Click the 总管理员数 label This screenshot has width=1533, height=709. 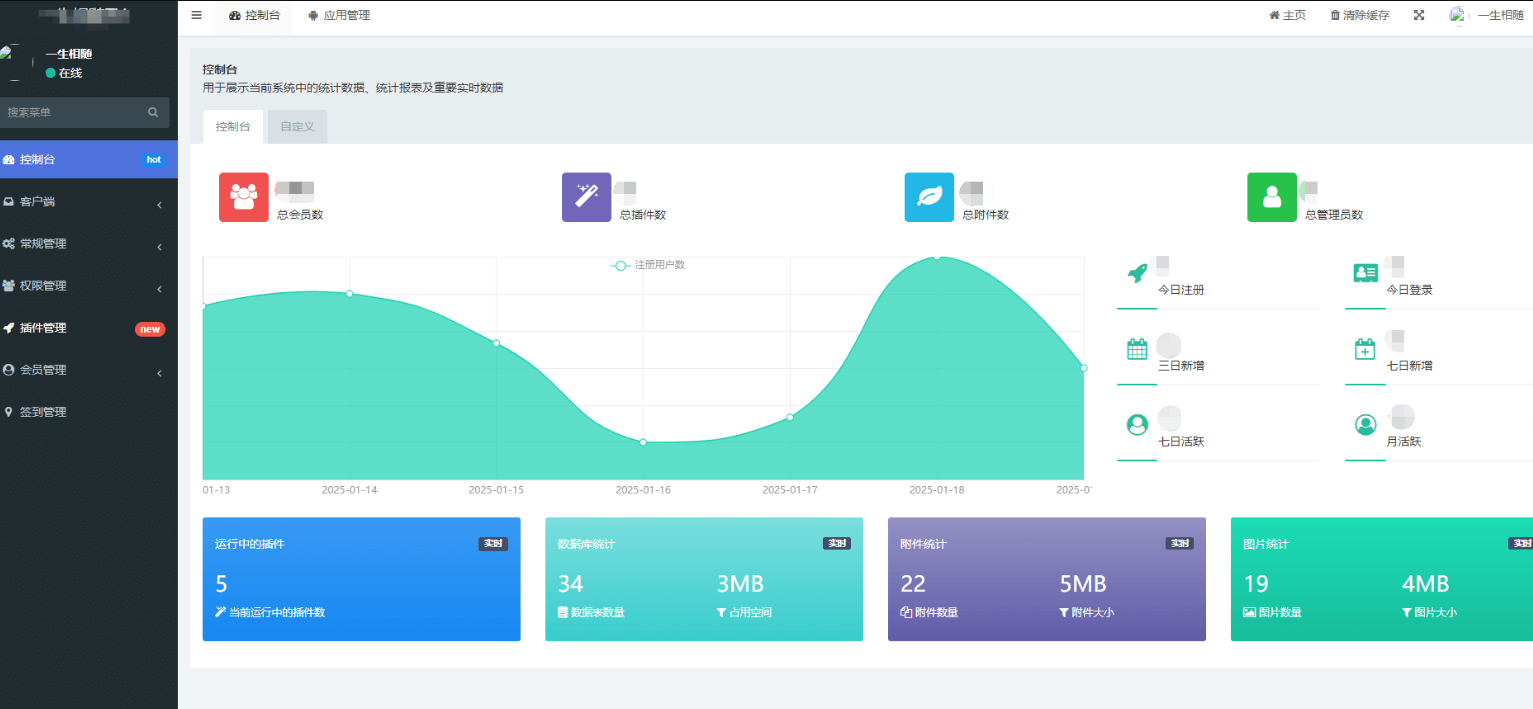1334,214
